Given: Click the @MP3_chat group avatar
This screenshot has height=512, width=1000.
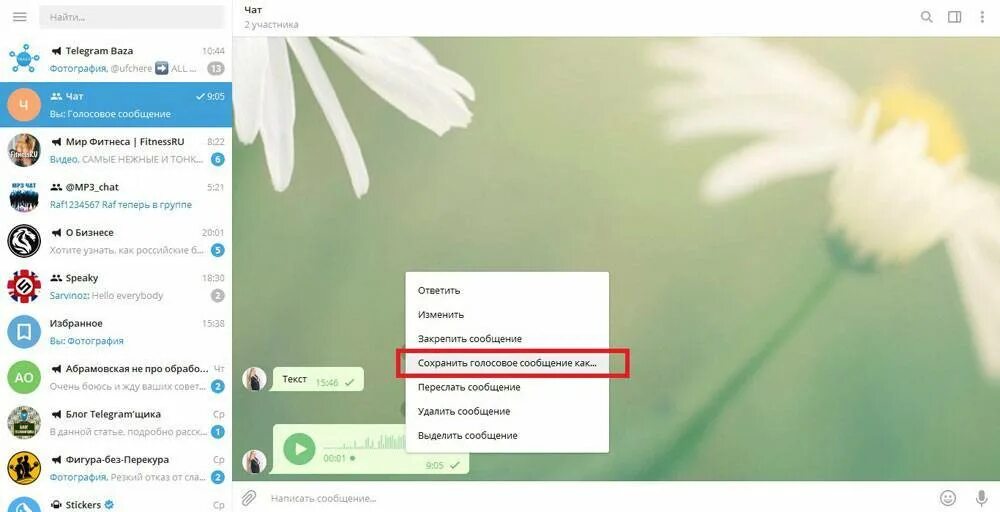Looking at the screenshot, I should click(x=24, y=196).
